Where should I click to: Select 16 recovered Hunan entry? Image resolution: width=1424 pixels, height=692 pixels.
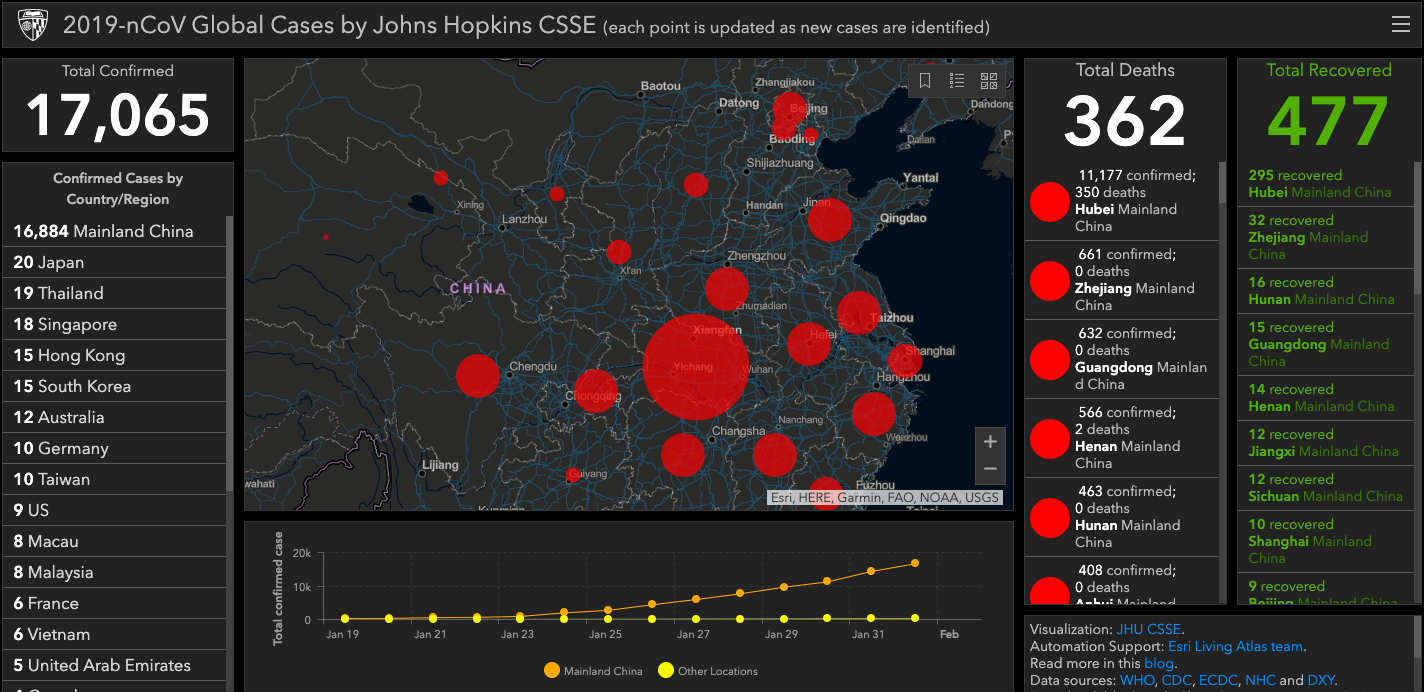1326,291
